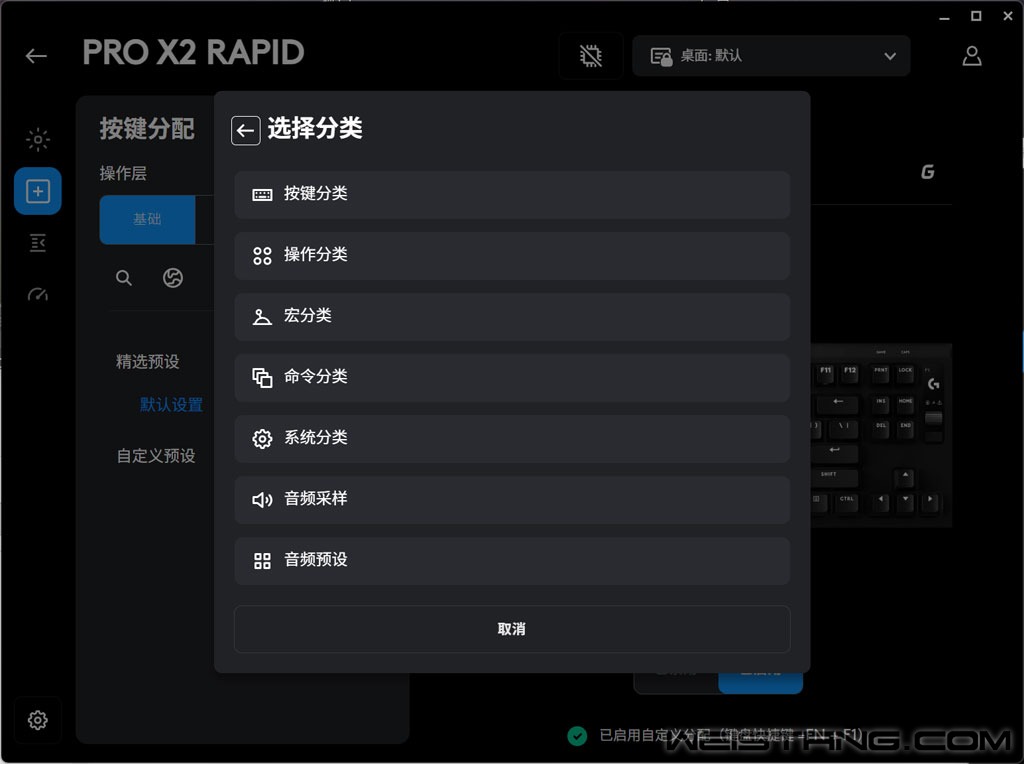Viewport: 1024px width, 764px height.
Task: Open the settings gear at bottom left
Action: click(x=37, y=720)
